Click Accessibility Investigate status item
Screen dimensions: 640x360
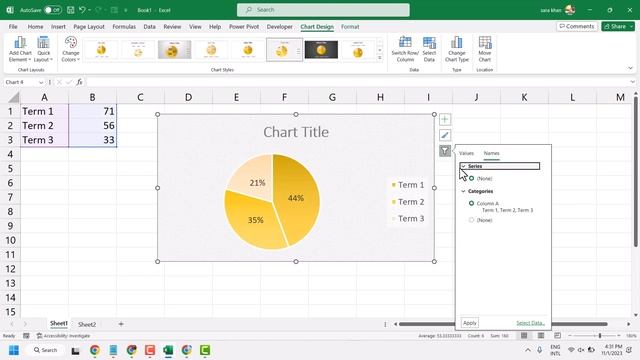[x=63, y=336]
